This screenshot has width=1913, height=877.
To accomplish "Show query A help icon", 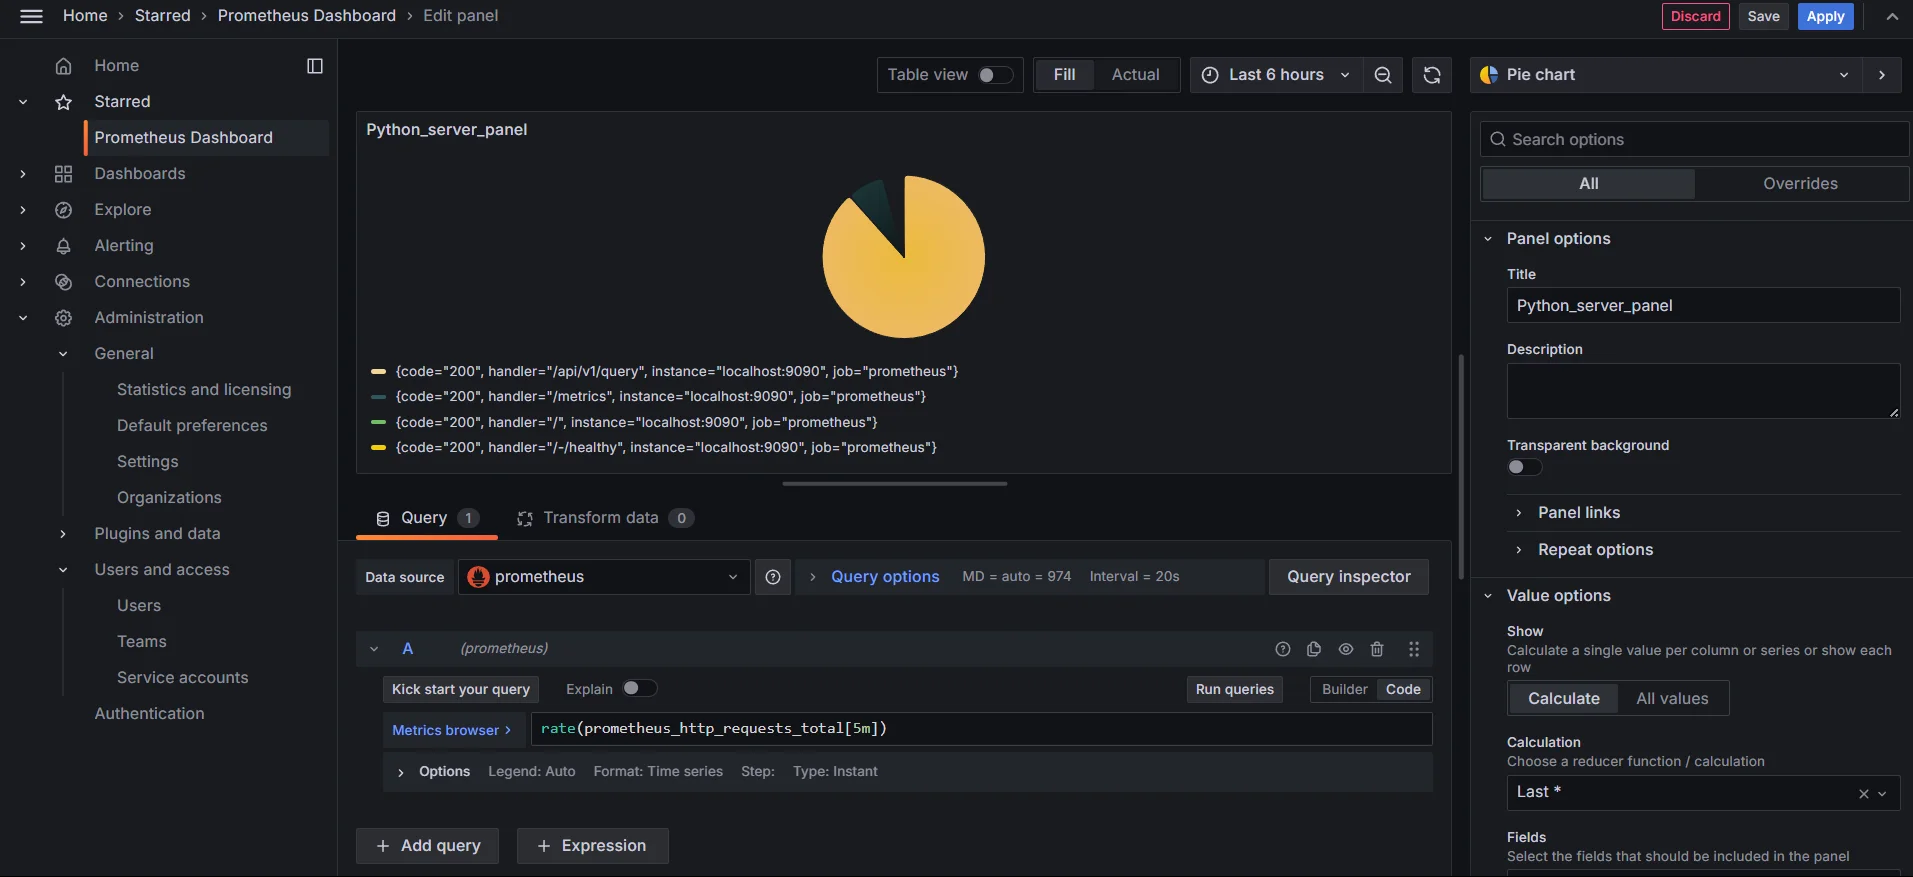I will pos(1283,649).
